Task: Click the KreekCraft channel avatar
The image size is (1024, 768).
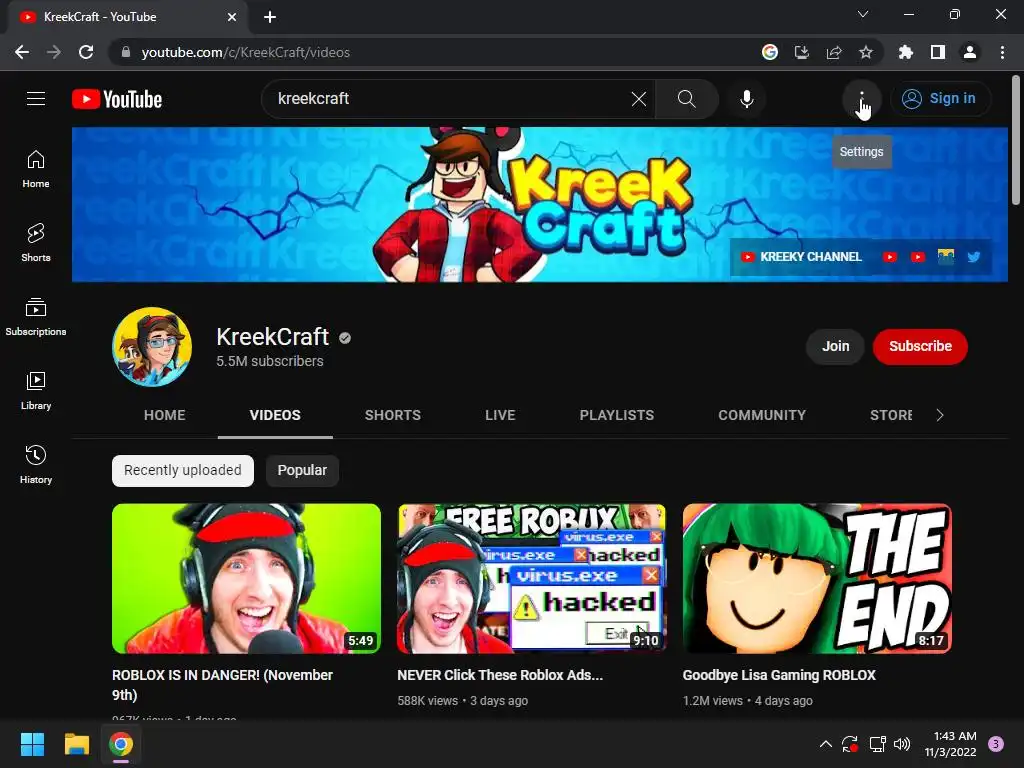Action: [152, 347]
